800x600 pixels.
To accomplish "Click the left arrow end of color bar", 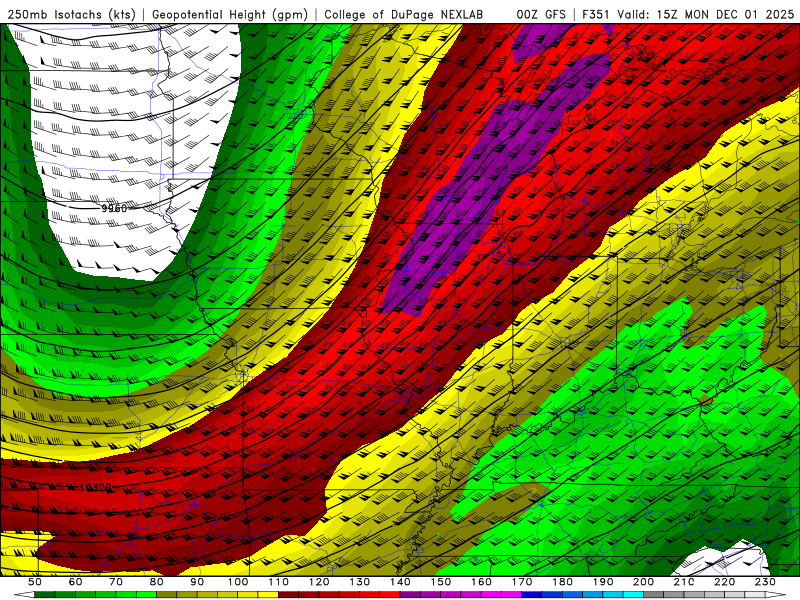I will (x=24, y=594).
